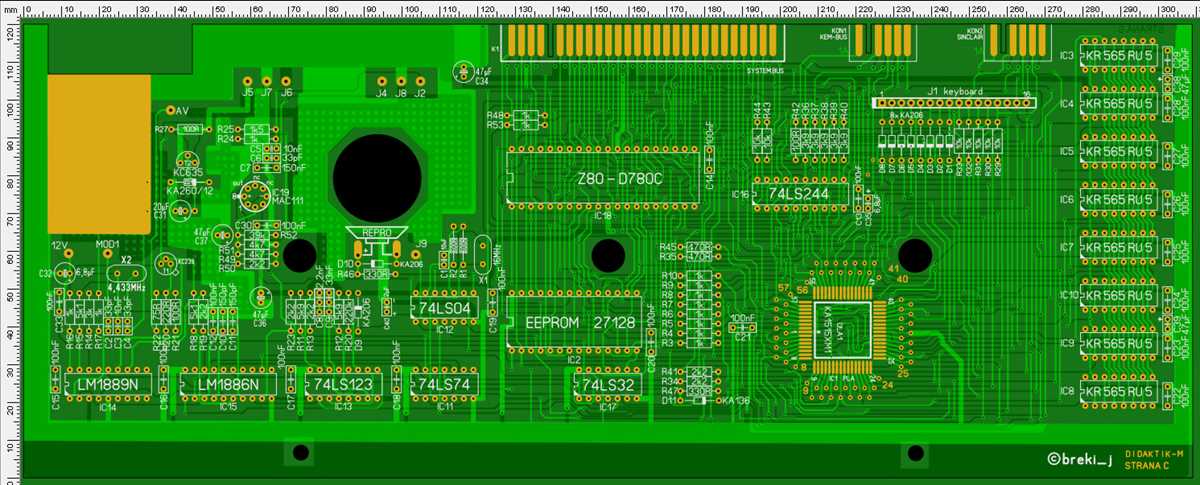The image size is (1200, 485).
Task: Select the J1 keyboard connector label
Action: [x=955, y=92]
